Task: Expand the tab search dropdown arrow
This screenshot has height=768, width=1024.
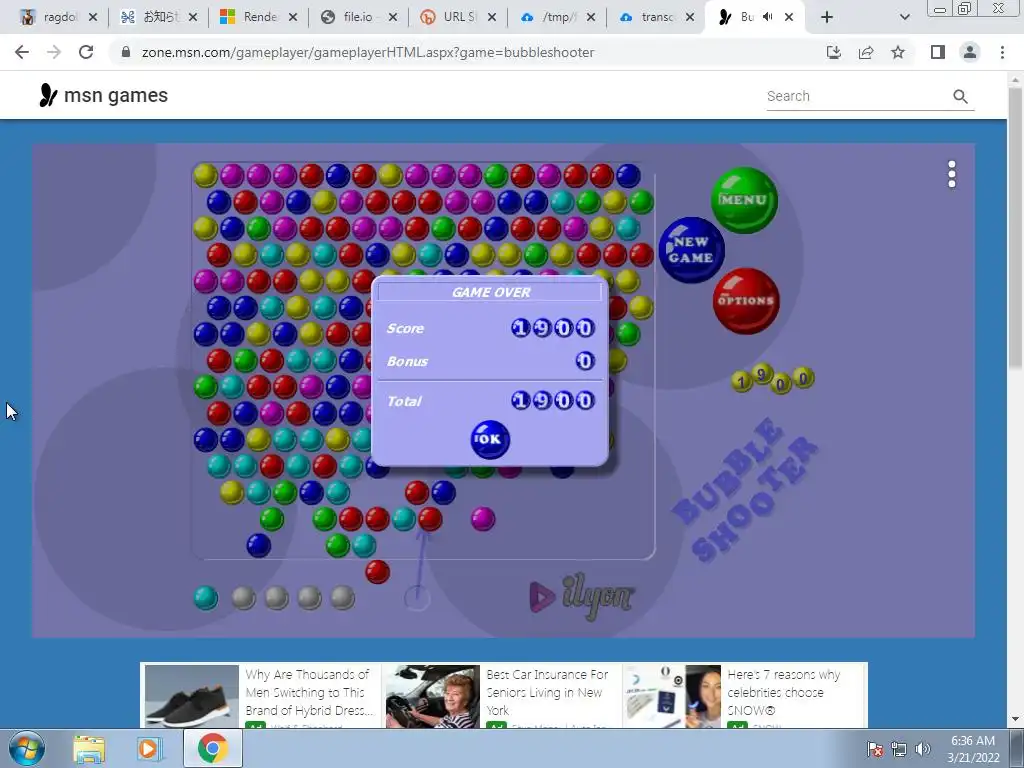Action: tap(904, 17)
